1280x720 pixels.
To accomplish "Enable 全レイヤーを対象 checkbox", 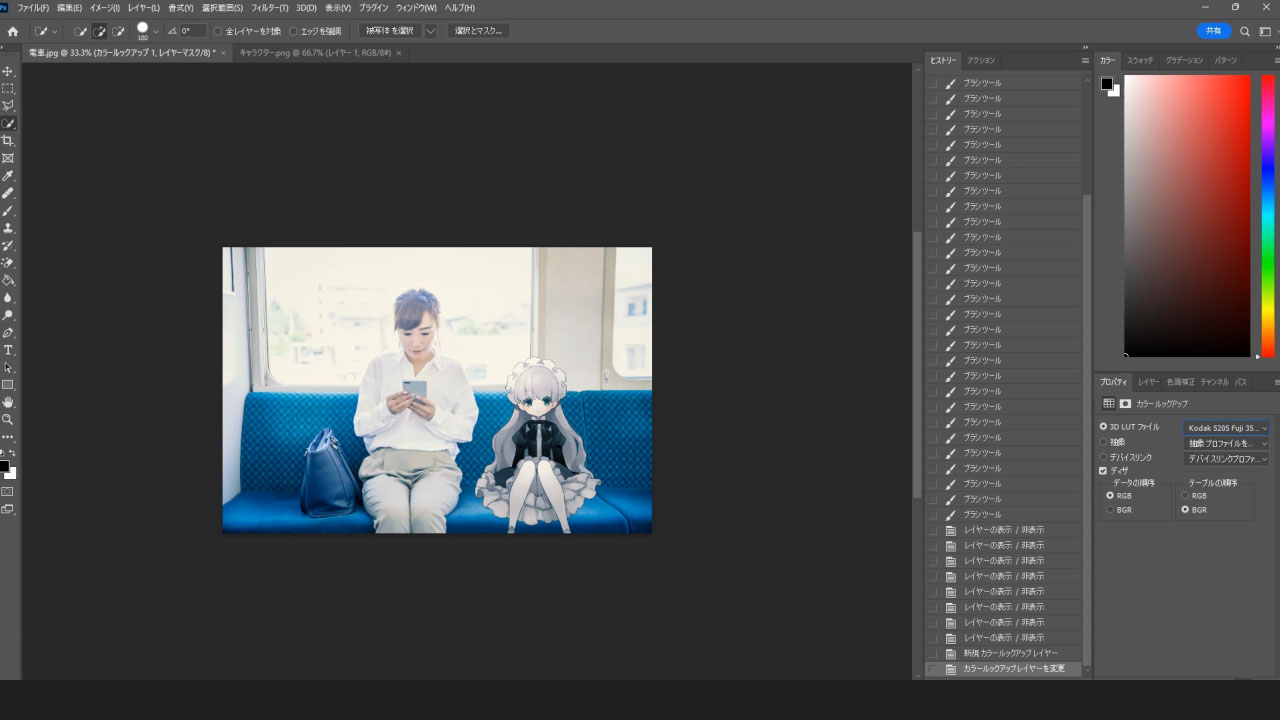I will pos(218,31).
